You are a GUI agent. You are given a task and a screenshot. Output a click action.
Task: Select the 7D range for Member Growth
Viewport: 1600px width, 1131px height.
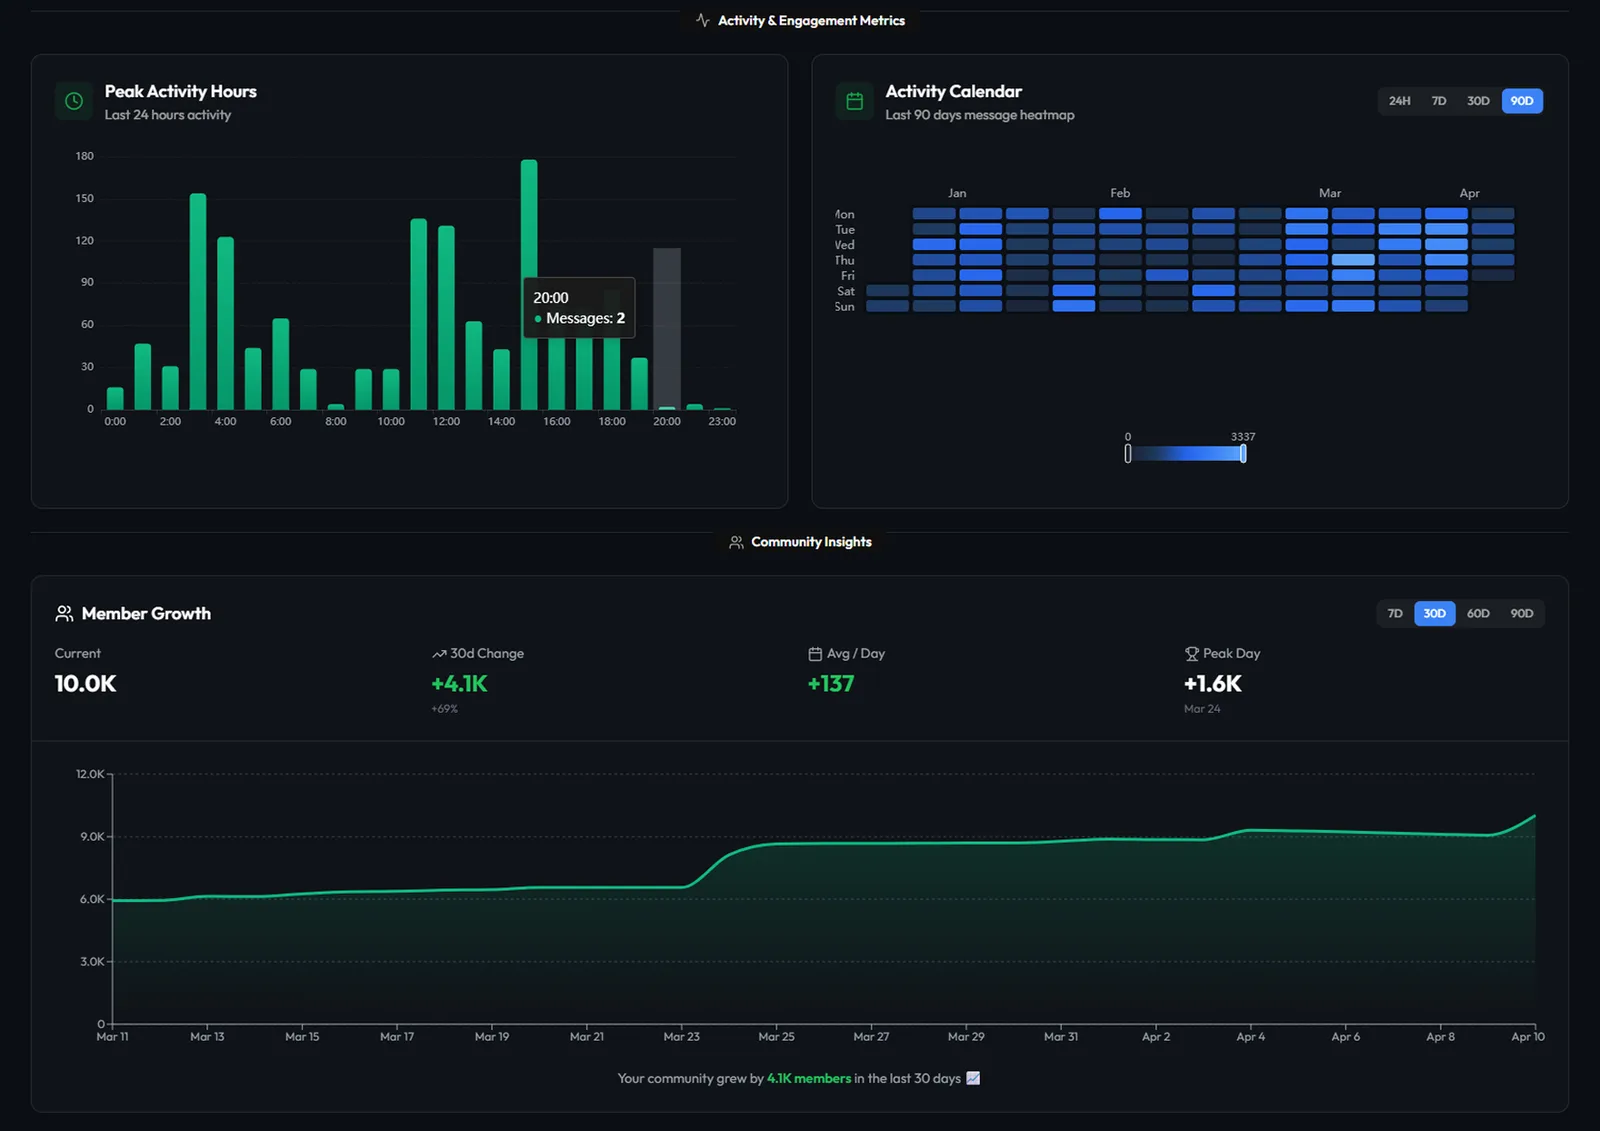click(1395, 613)
